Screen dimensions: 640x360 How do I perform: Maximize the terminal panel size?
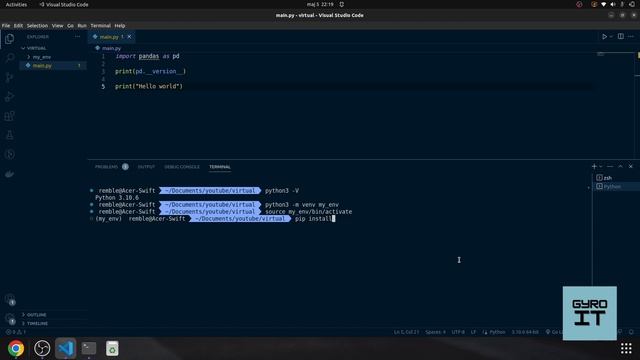pyautogui.click(x=620, y=167)
